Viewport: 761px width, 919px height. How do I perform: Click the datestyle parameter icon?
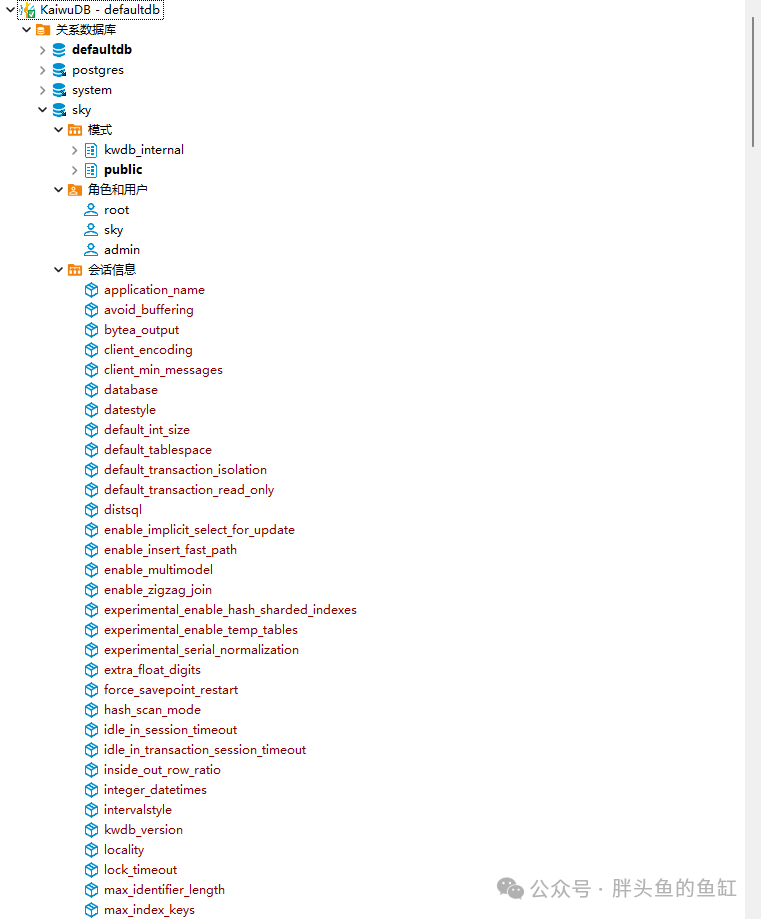point(91,410)
